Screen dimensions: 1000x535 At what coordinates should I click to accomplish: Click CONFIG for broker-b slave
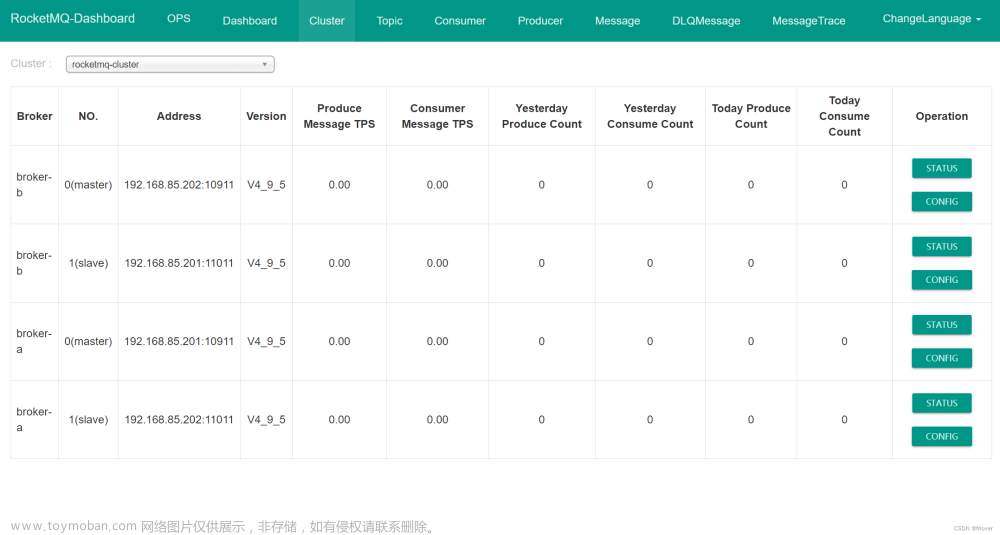pyautogui.click(x=941, y=279)
